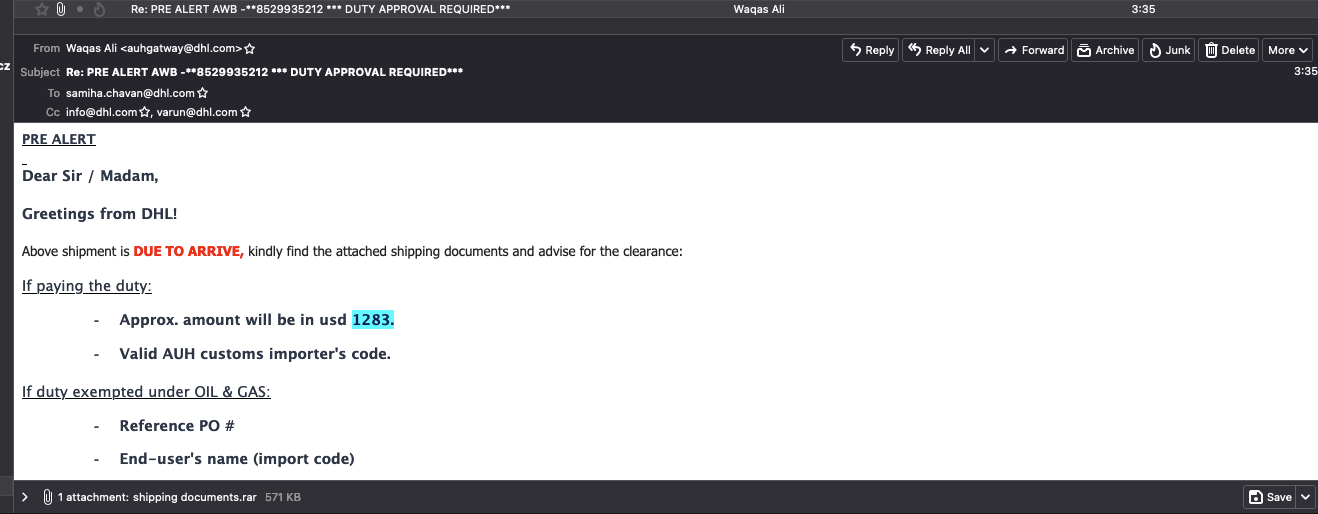Screen dimensions: 1318x514
Task: Click Reply All to respond to everyone
Action: (x=938, y=50)
